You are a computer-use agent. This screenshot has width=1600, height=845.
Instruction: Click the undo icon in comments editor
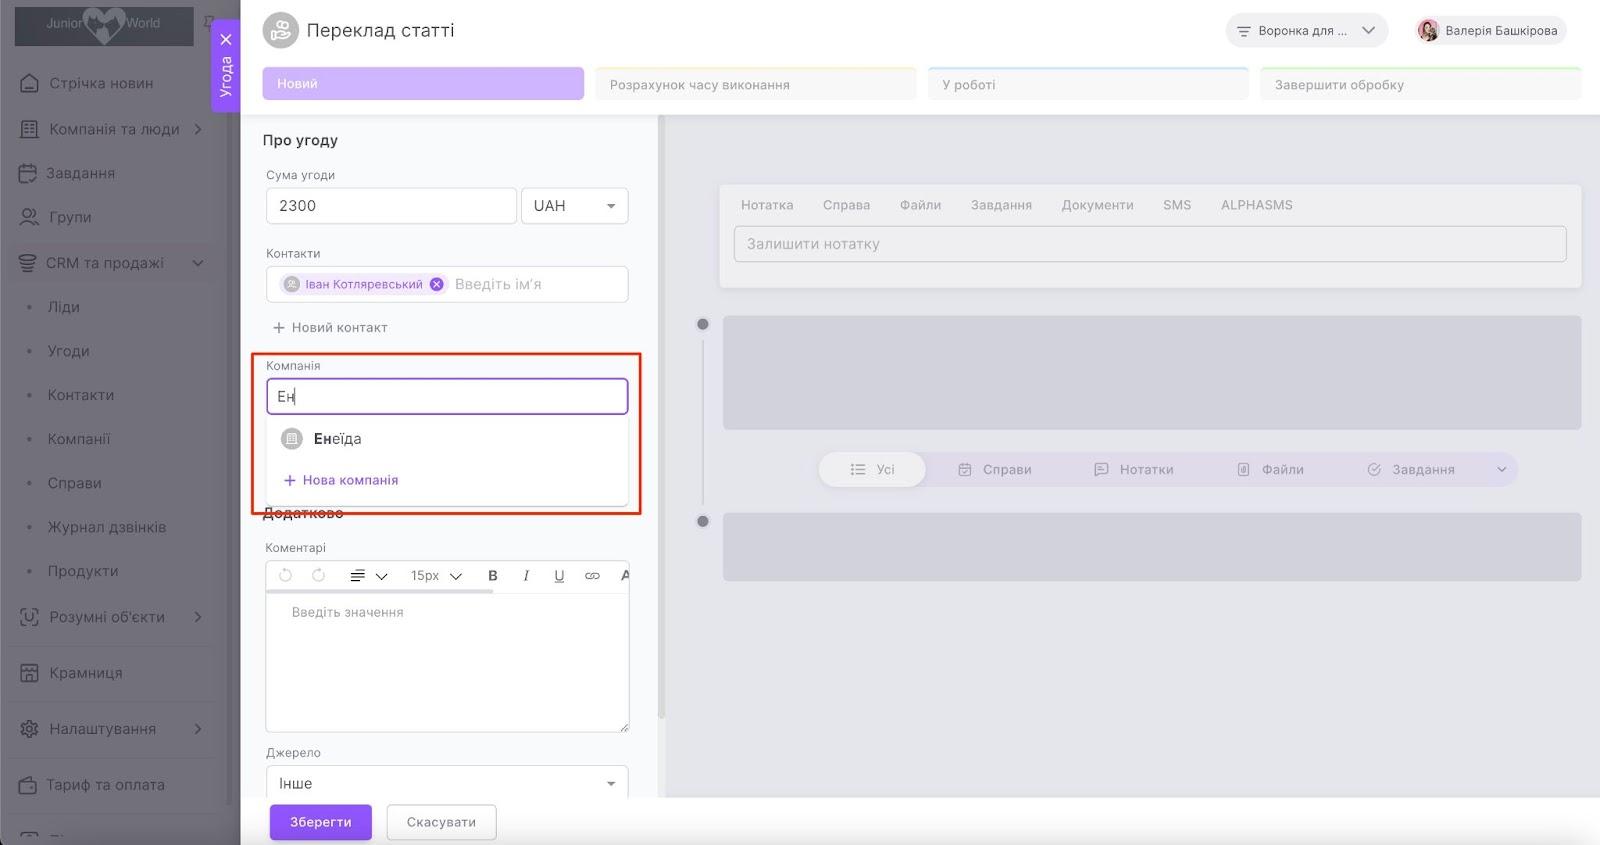[286, 576]
